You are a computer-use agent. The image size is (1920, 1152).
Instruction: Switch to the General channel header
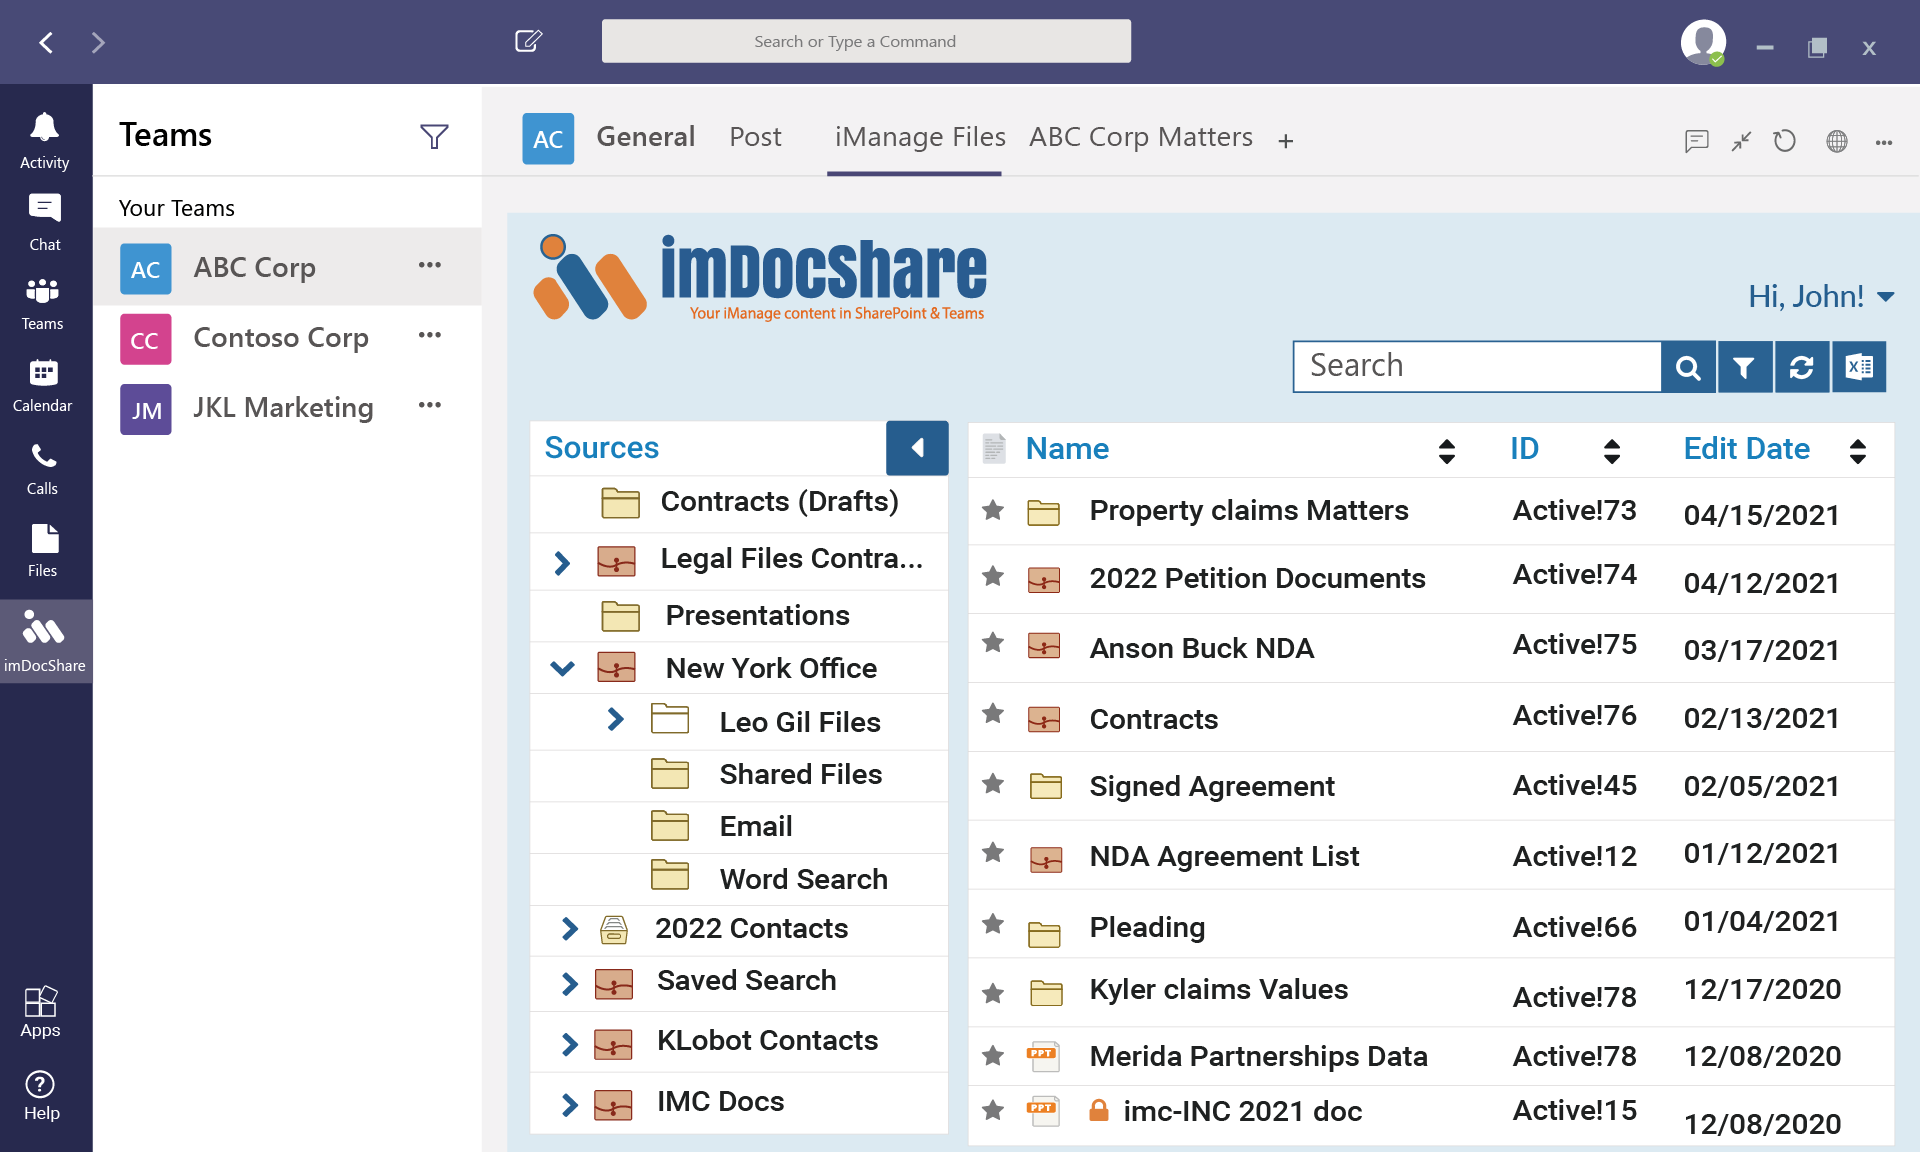pos(646,137)
